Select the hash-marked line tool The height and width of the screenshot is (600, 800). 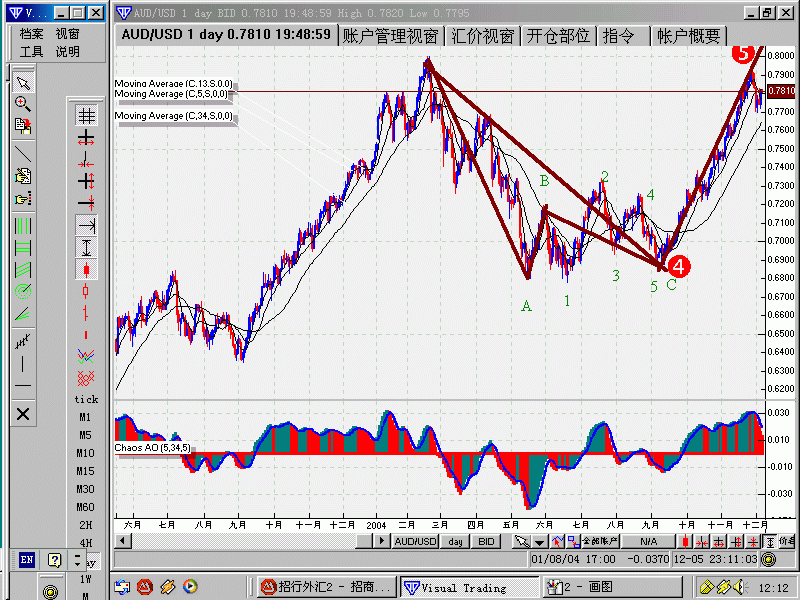point(23,341)
